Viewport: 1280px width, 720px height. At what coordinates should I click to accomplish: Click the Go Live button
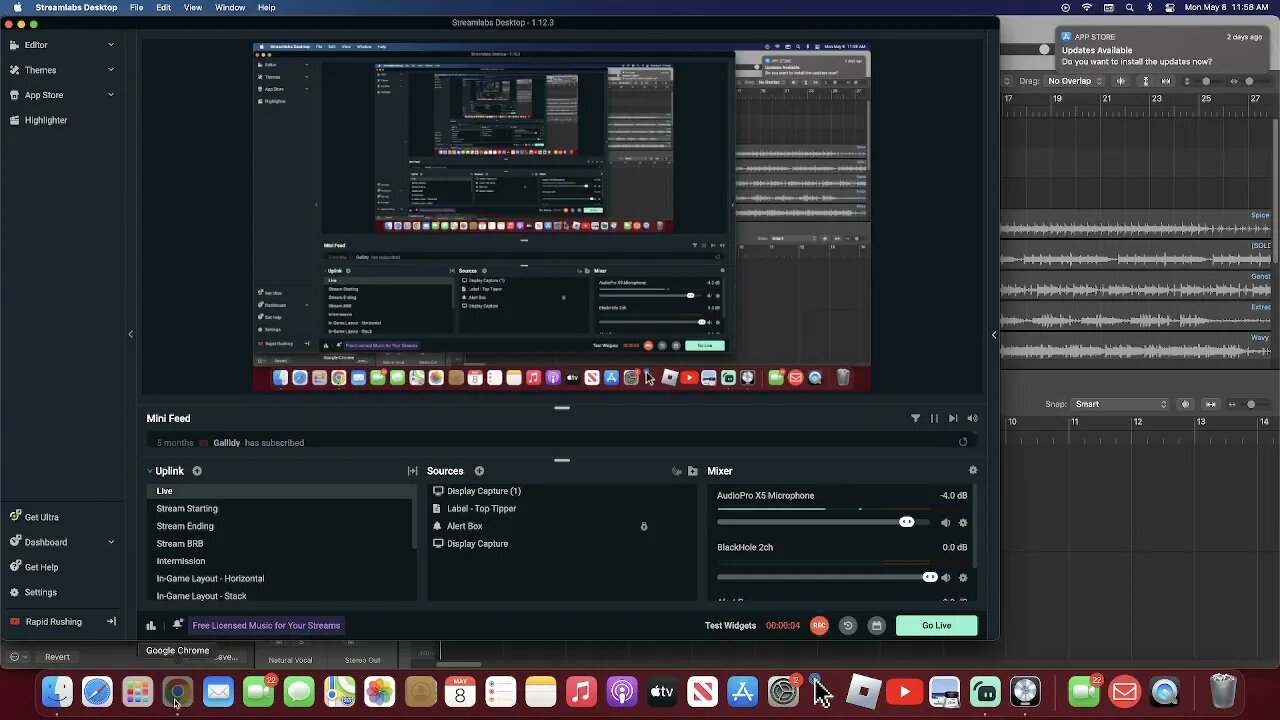point(936,625)
